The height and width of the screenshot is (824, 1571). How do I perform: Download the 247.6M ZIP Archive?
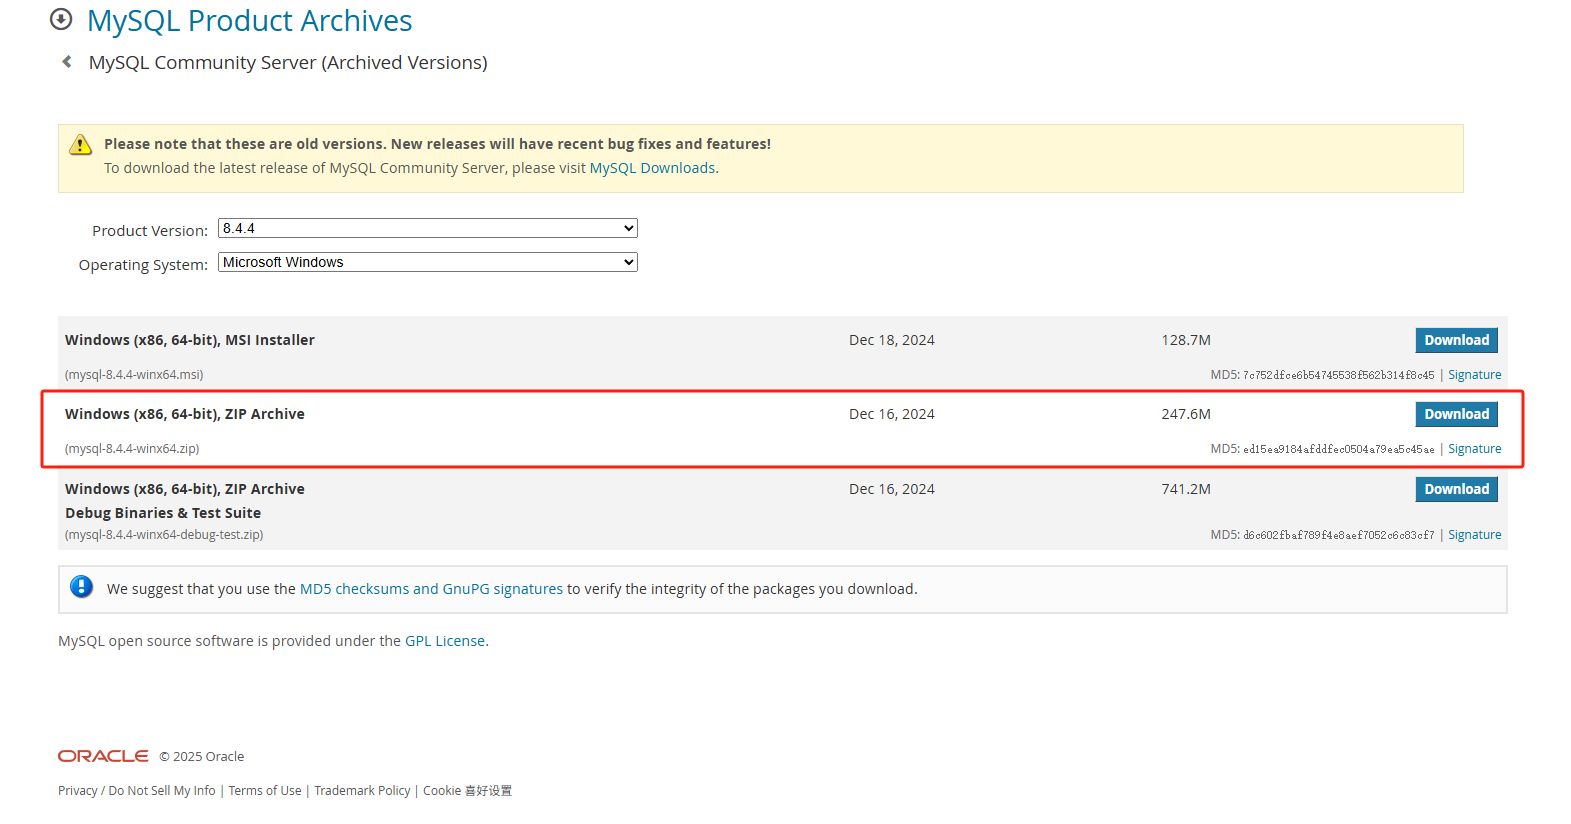point(1456,414)
